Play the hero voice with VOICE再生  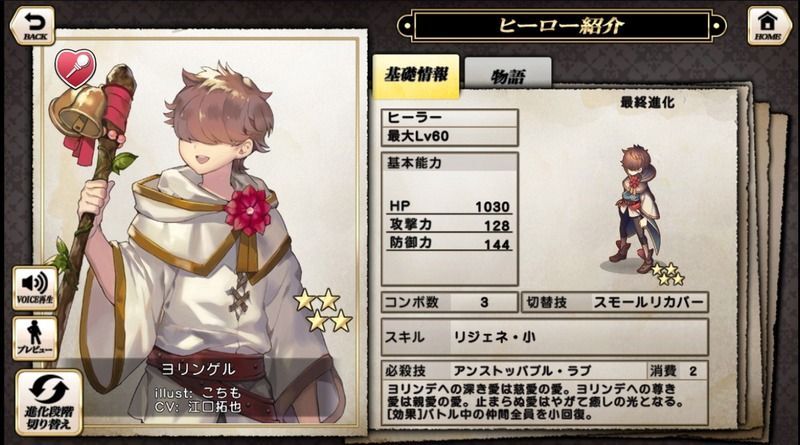click(35, 288)
